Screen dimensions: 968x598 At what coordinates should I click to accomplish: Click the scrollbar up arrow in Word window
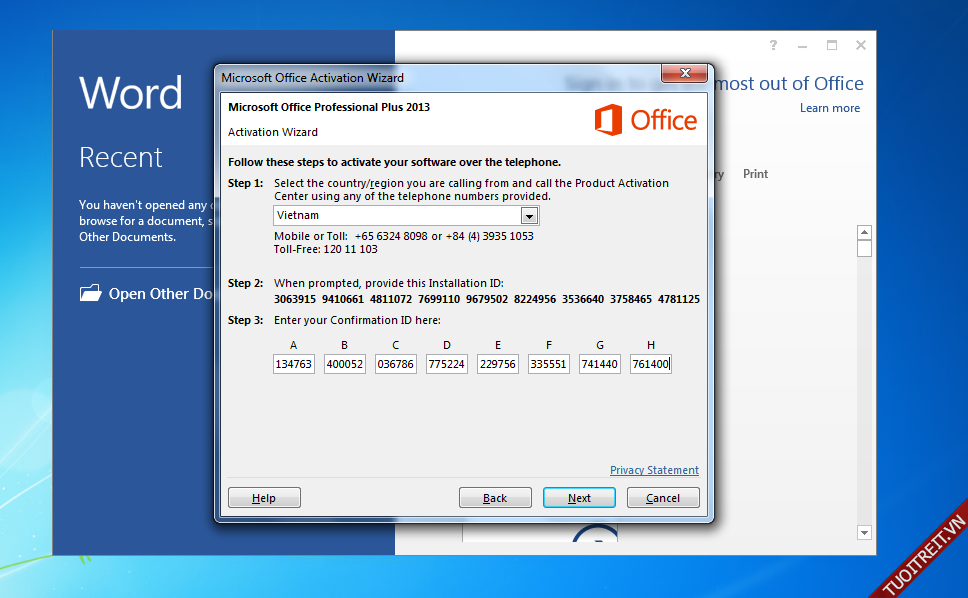point(864,233)
